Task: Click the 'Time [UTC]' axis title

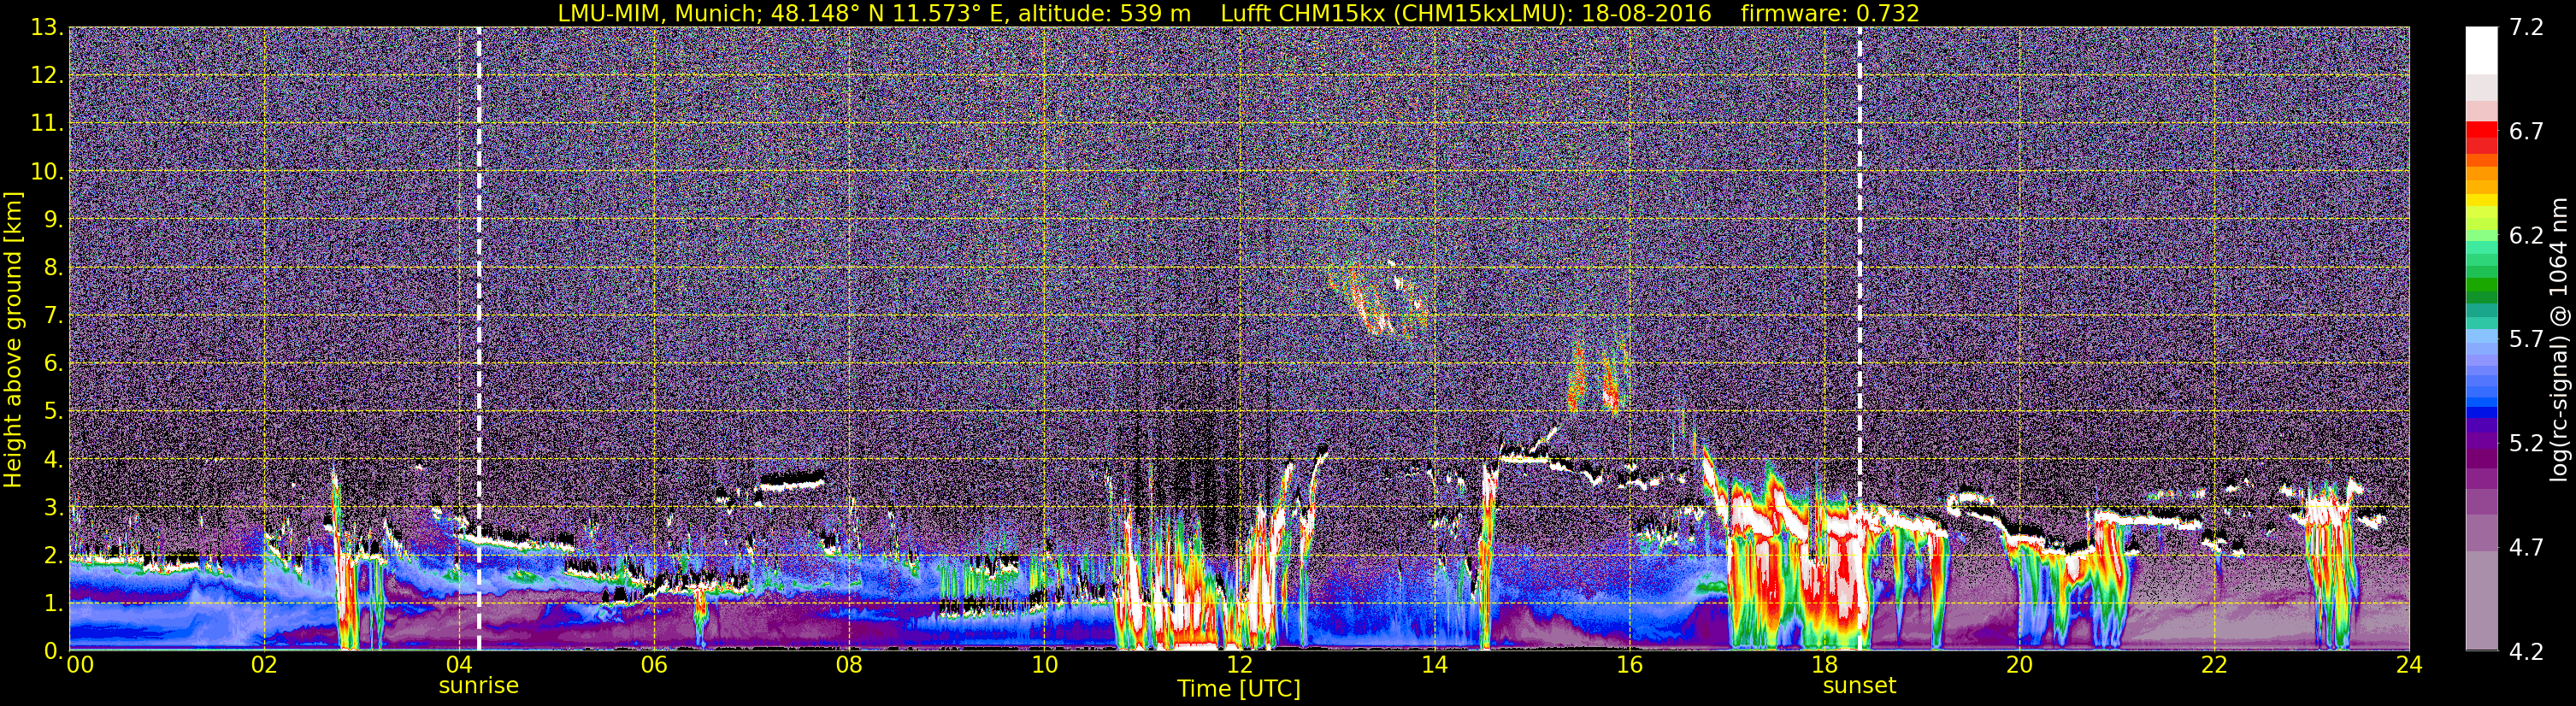Action: click(1238, 689)
